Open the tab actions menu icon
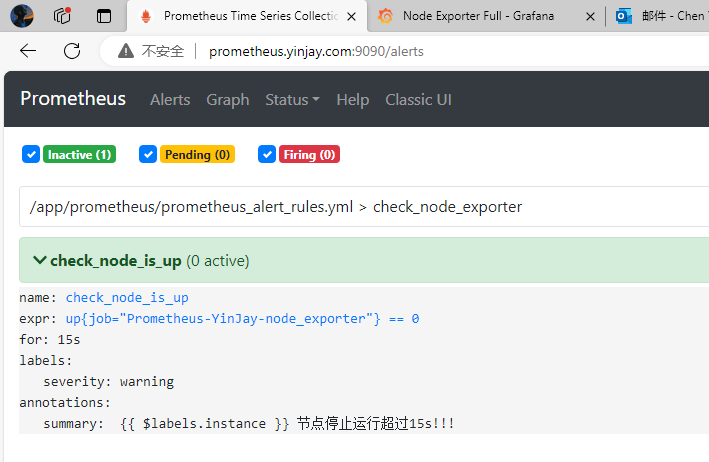This screenshot has height=462, width=709. click(104, 16)
